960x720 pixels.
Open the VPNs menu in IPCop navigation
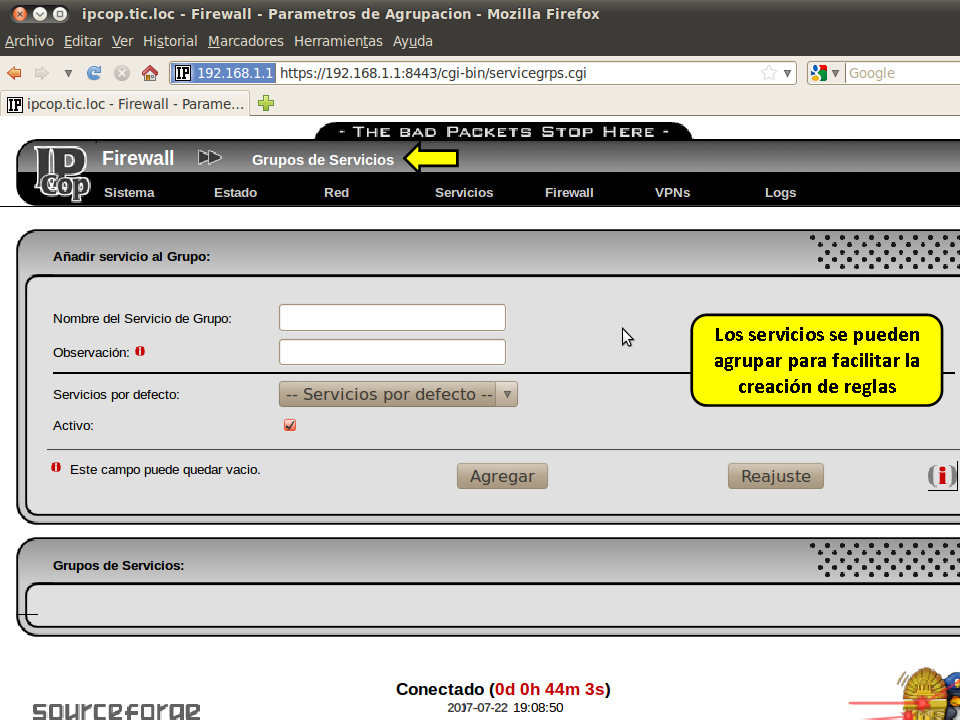(x=672, y=193)
